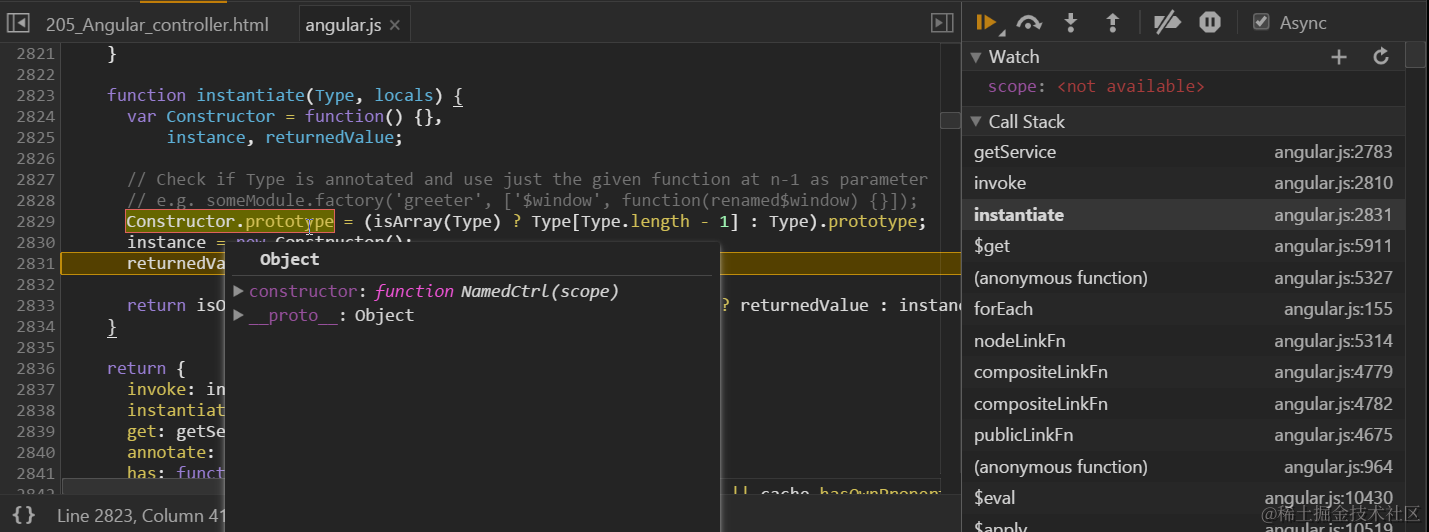
Task: Deactivate breakpoints icon
Action: 1167,22
